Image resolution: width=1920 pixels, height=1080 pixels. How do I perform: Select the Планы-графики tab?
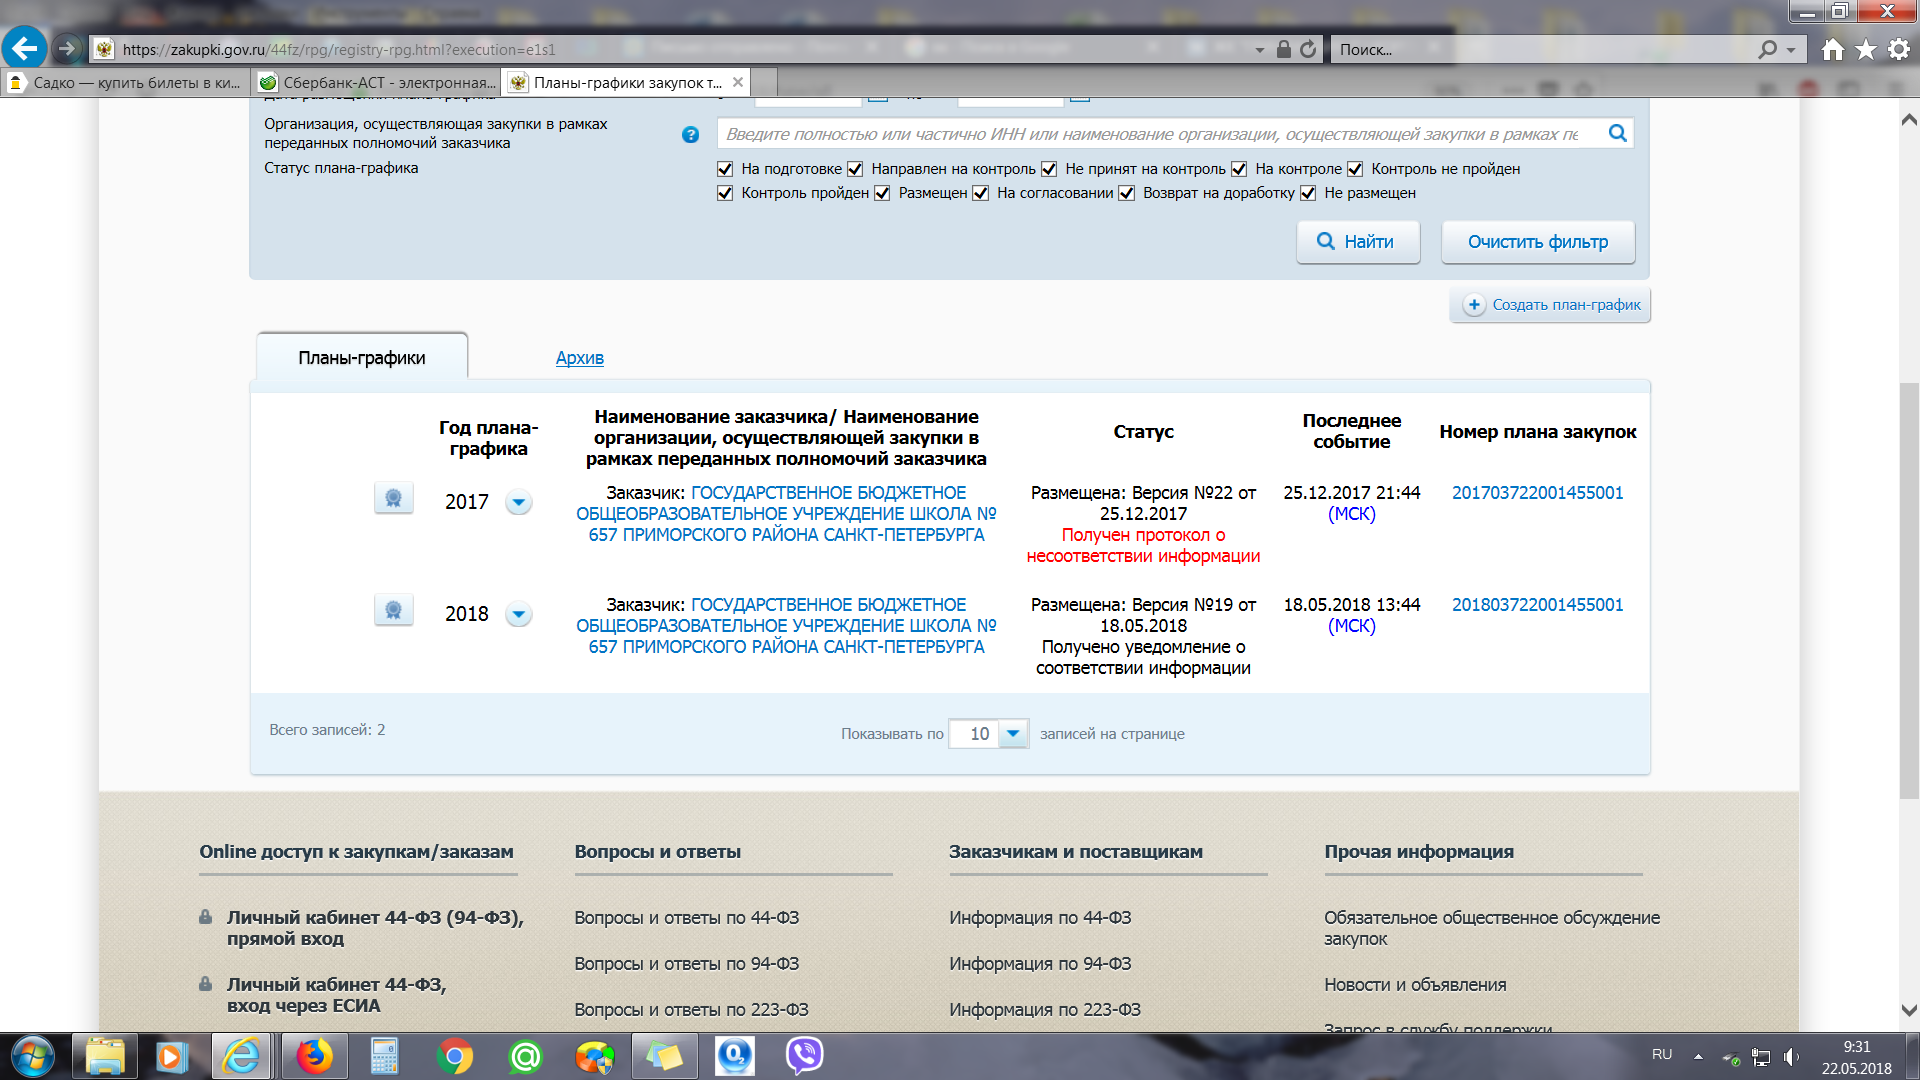click(362, 357)
